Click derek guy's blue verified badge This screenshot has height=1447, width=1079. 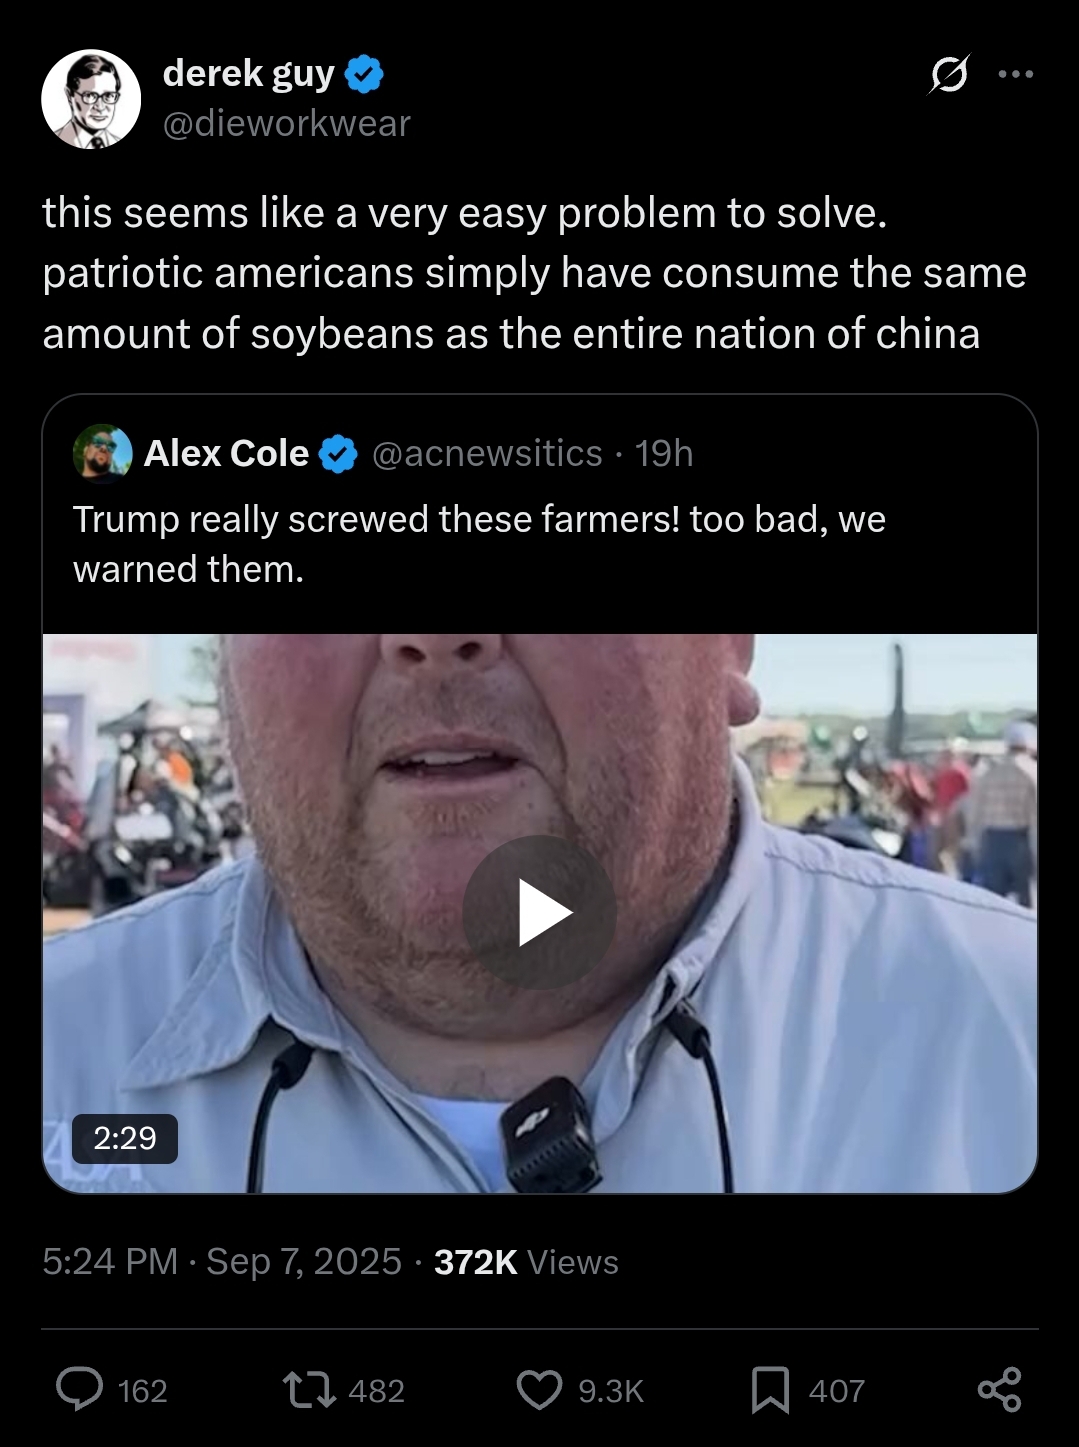click(365, 74)
